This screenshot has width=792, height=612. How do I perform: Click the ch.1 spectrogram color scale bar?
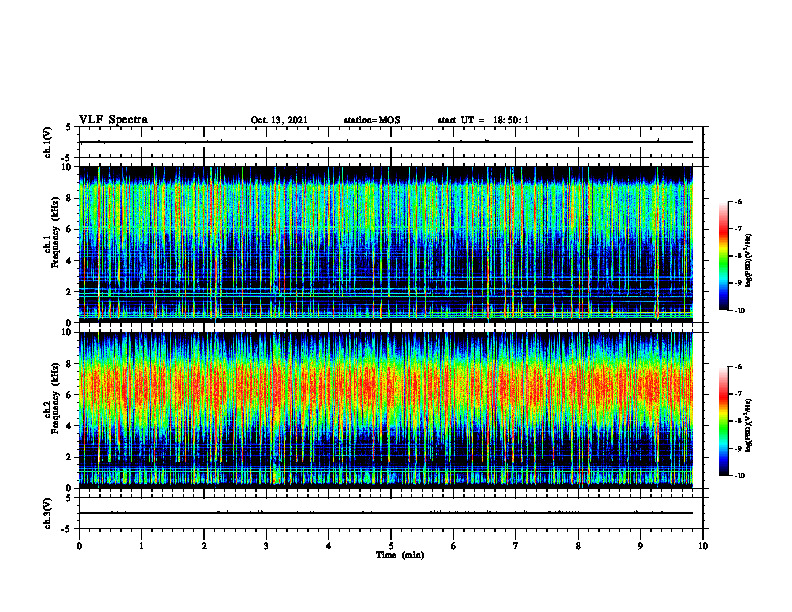(x=723, y=256)
